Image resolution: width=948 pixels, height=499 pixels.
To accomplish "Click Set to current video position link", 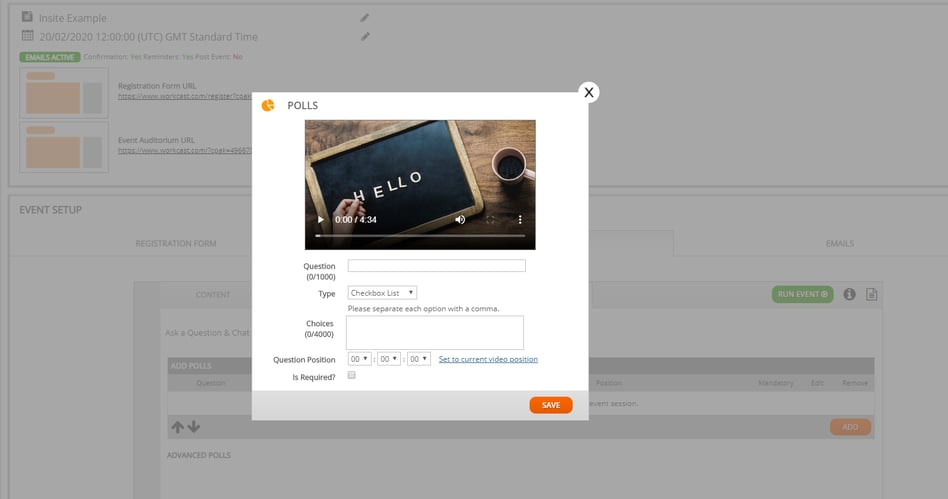I will click(x=488, y=359).
